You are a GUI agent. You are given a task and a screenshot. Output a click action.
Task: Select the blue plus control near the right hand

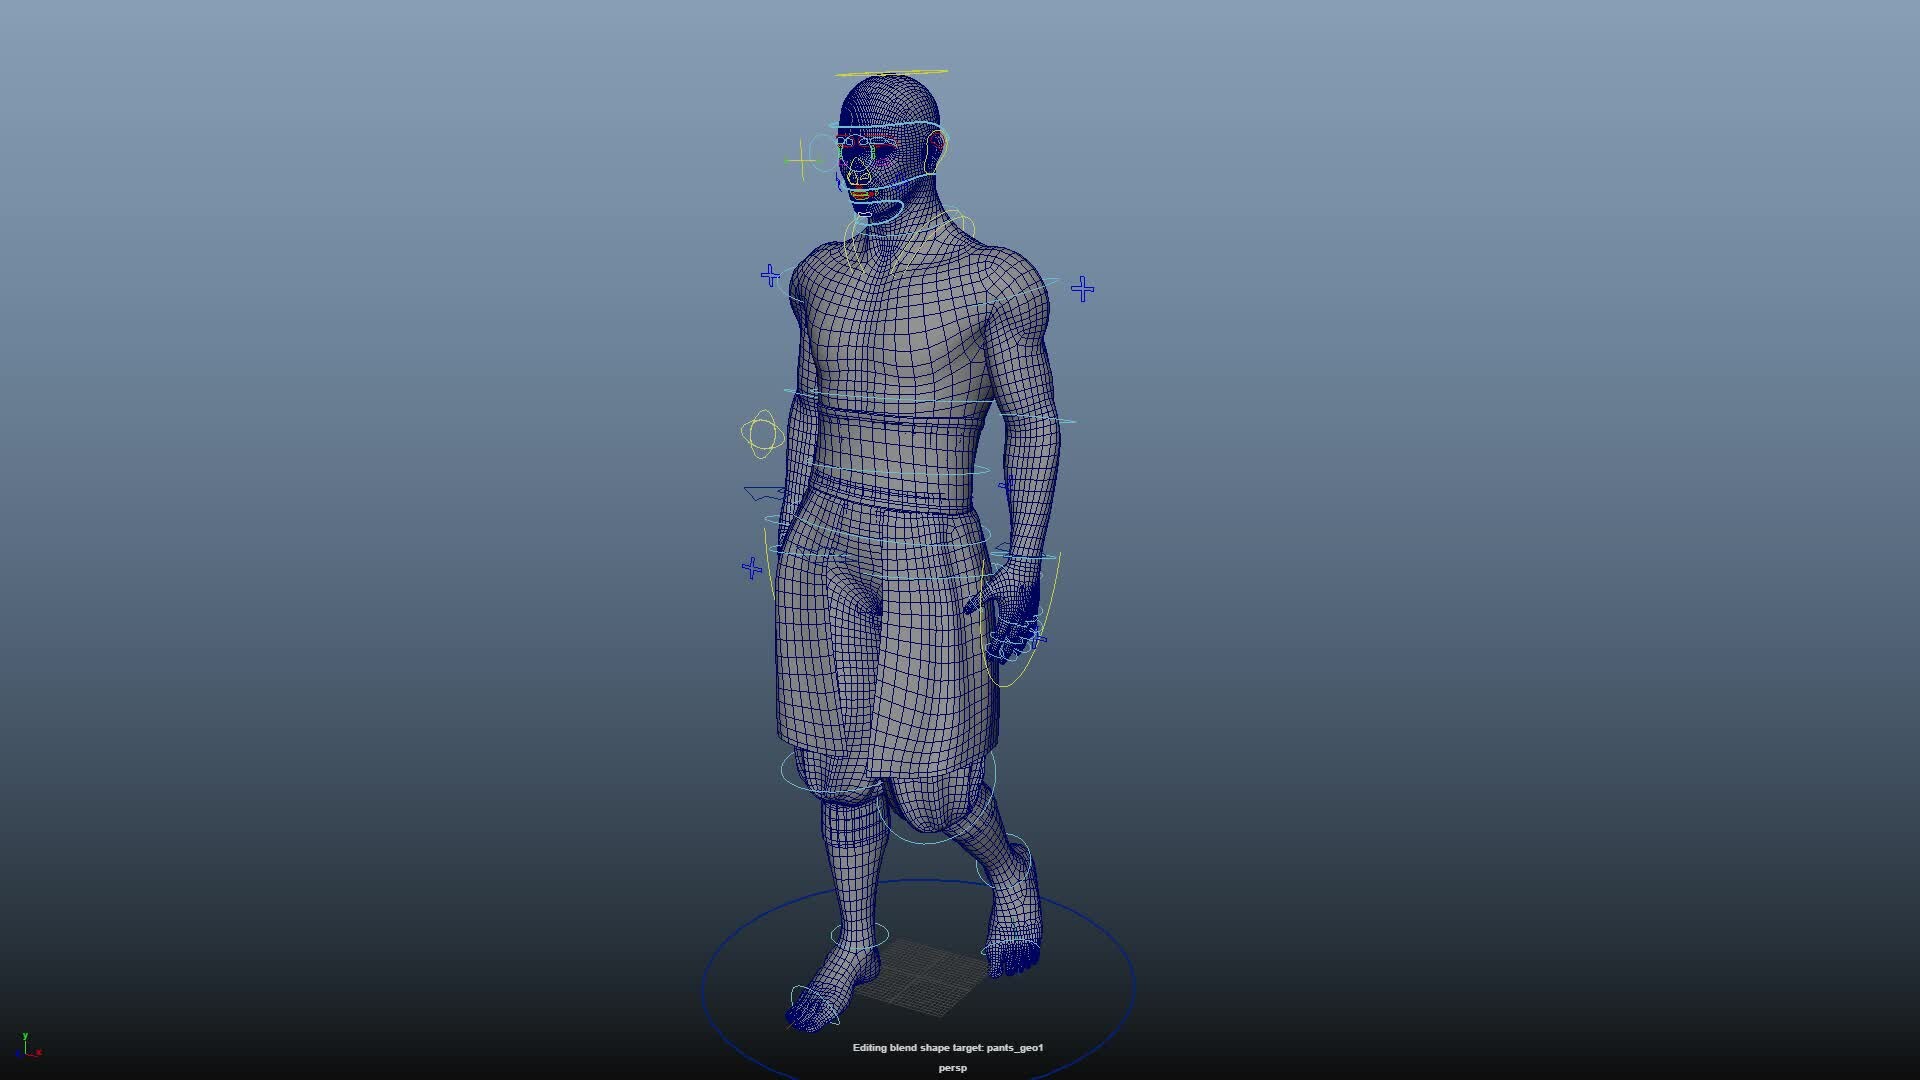point(1038,637)
